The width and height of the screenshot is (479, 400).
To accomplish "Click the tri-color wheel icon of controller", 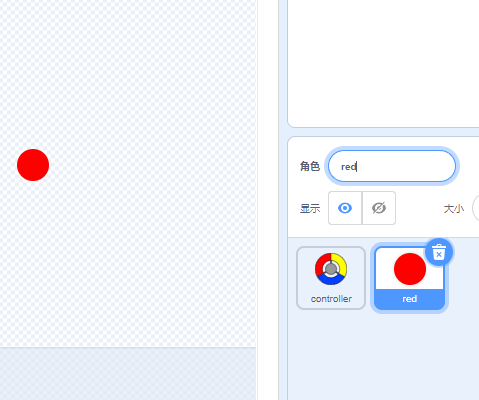I will [331, 269].
